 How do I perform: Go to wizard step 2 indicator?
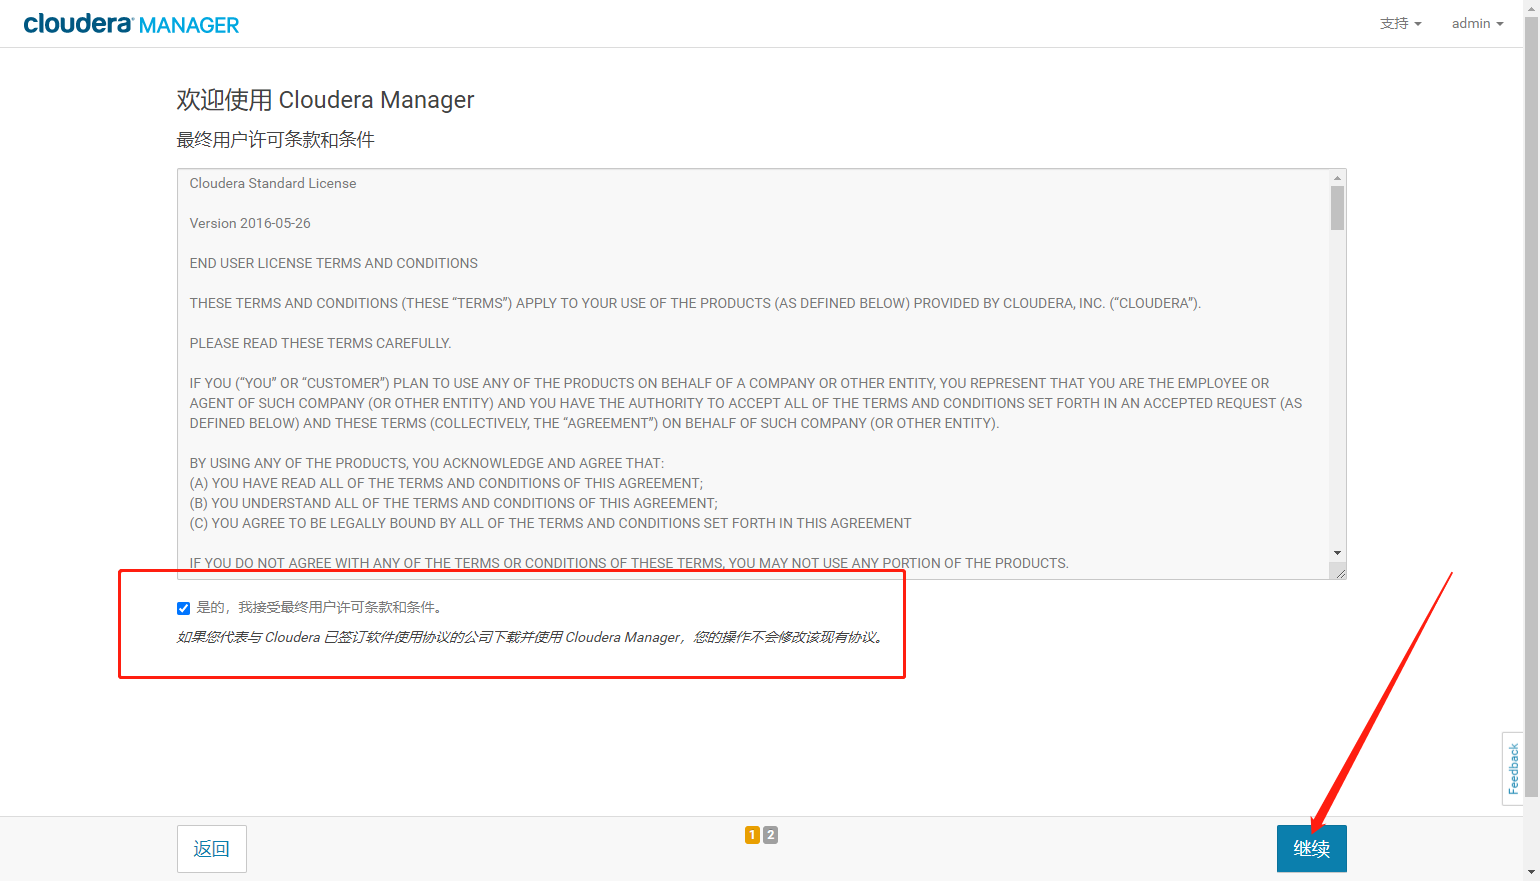pos(770,834)
